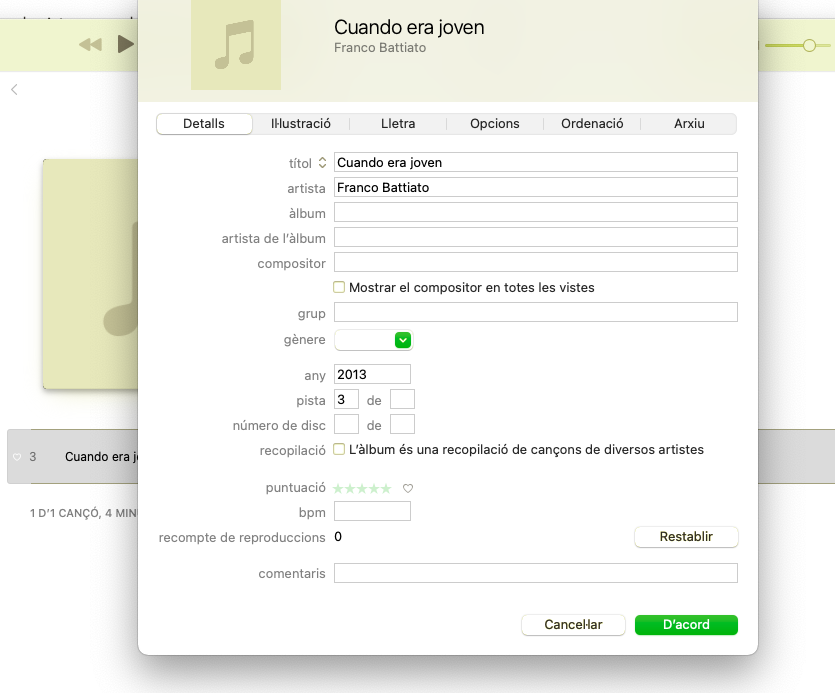Click the volume slider knob
The image size is (835, 693).
click(x=809, y=45)
